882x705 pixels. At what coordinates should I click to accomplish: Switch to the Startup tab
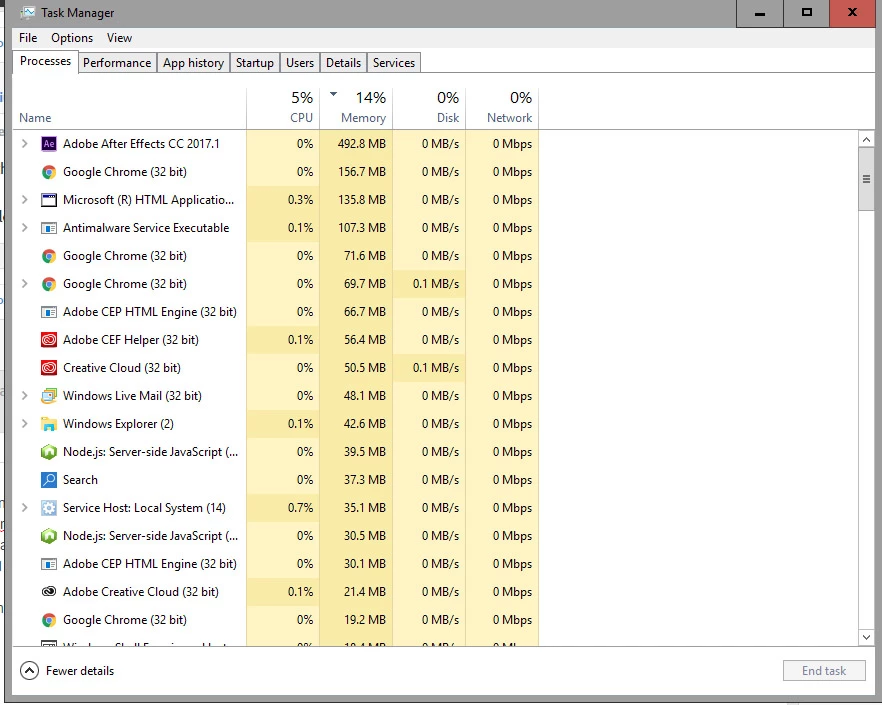254,62
